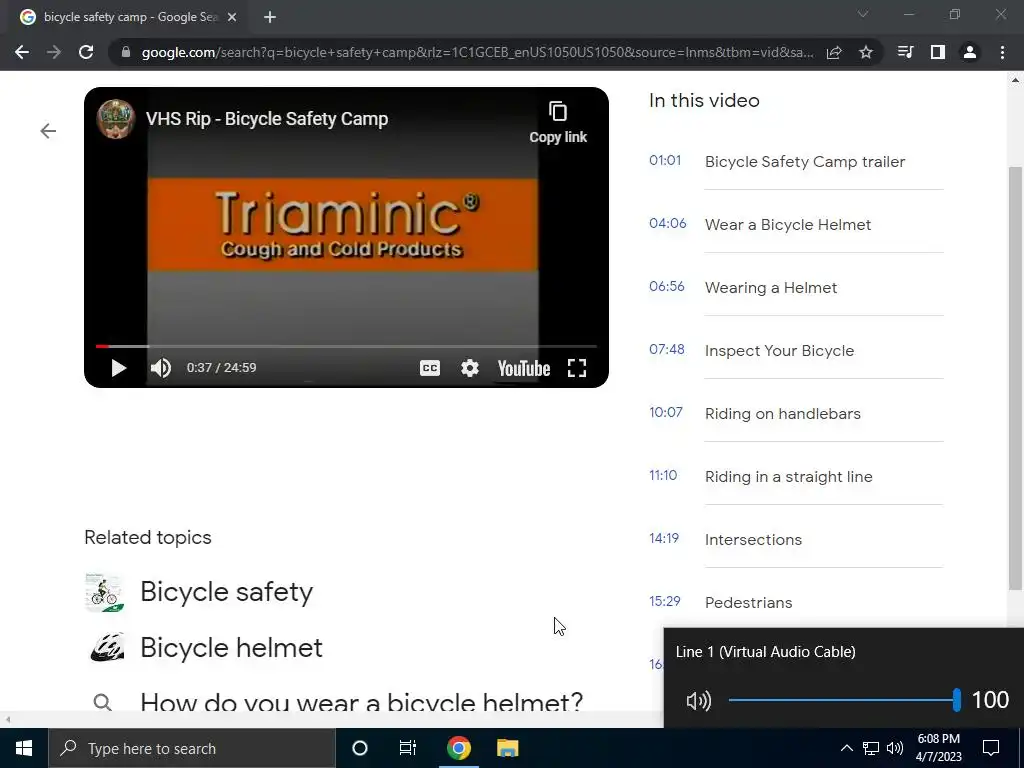Open network status tray icon
The image size is (1024, 768).
871,748
